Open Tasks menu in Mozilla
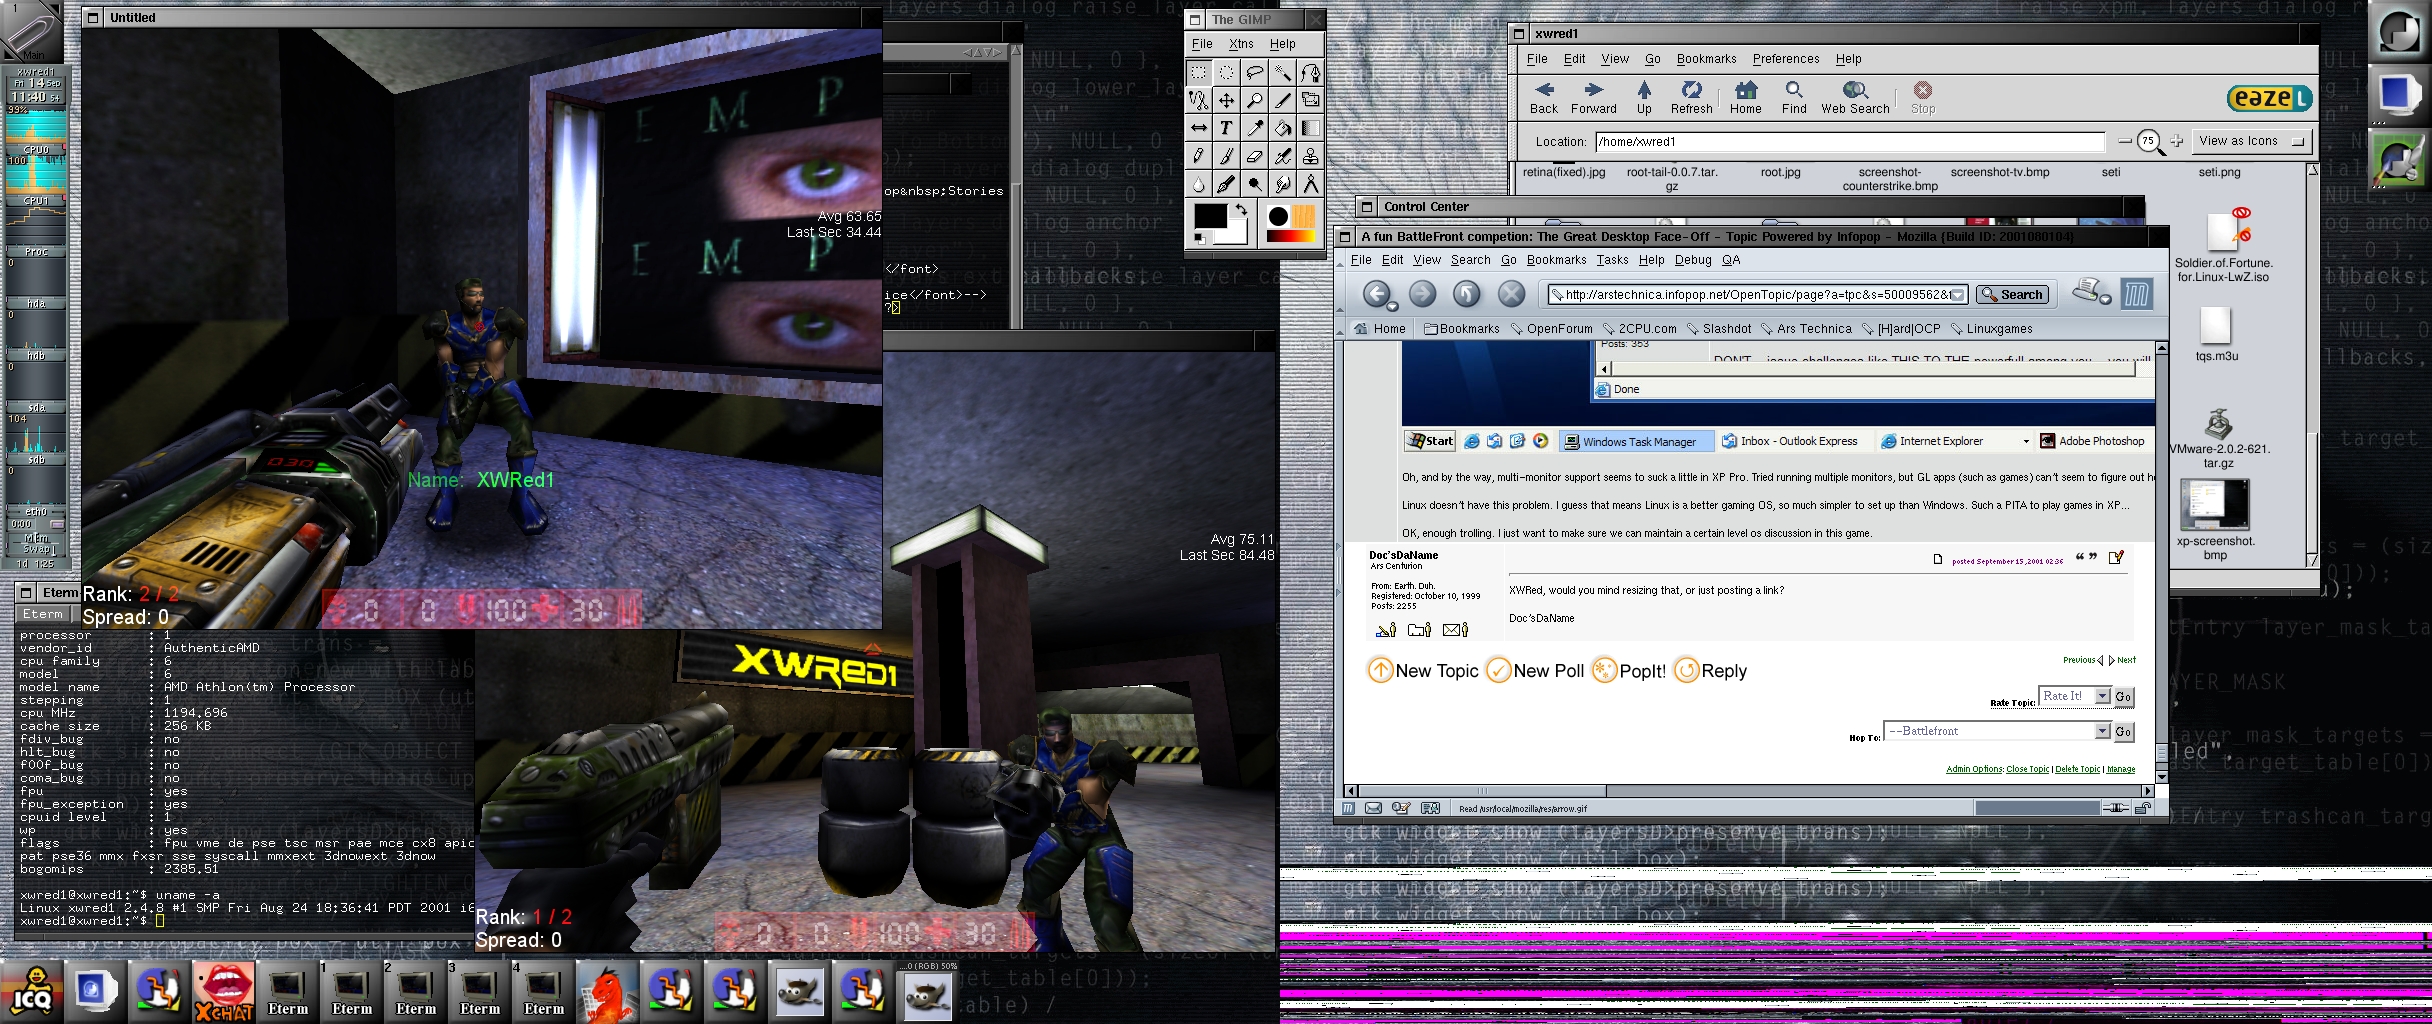2432x1024 pixels. [1612, 260]
